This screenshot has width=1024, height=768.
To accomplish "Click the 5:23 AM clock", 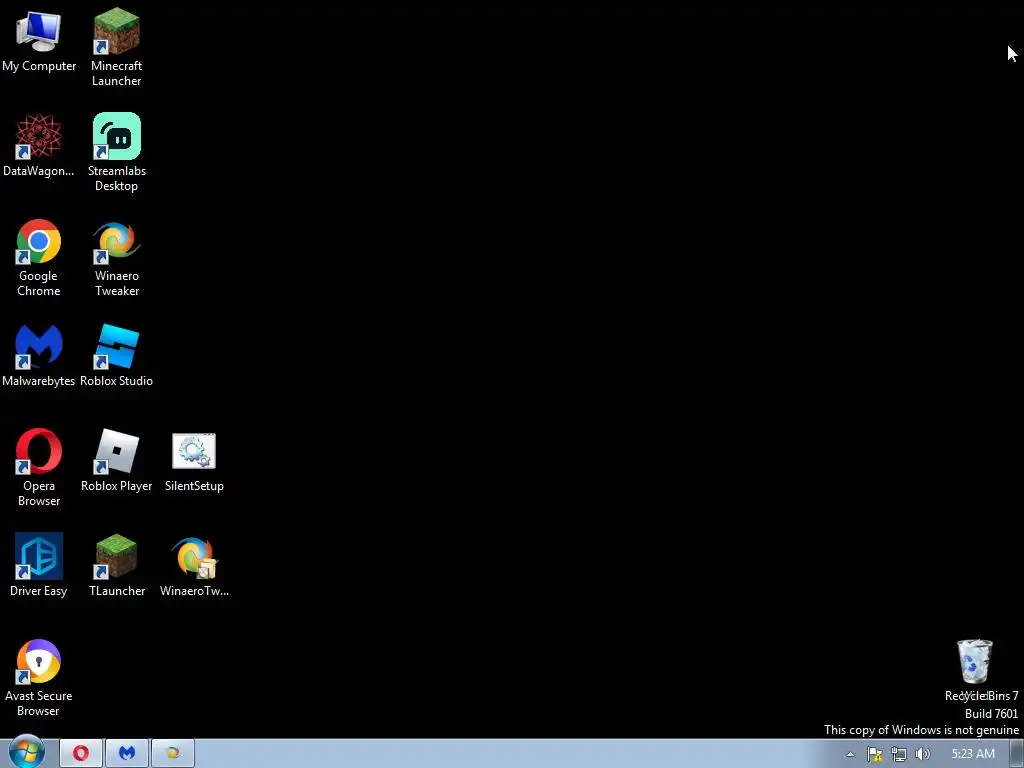I will pyautogui.click(x=973, y=754).
